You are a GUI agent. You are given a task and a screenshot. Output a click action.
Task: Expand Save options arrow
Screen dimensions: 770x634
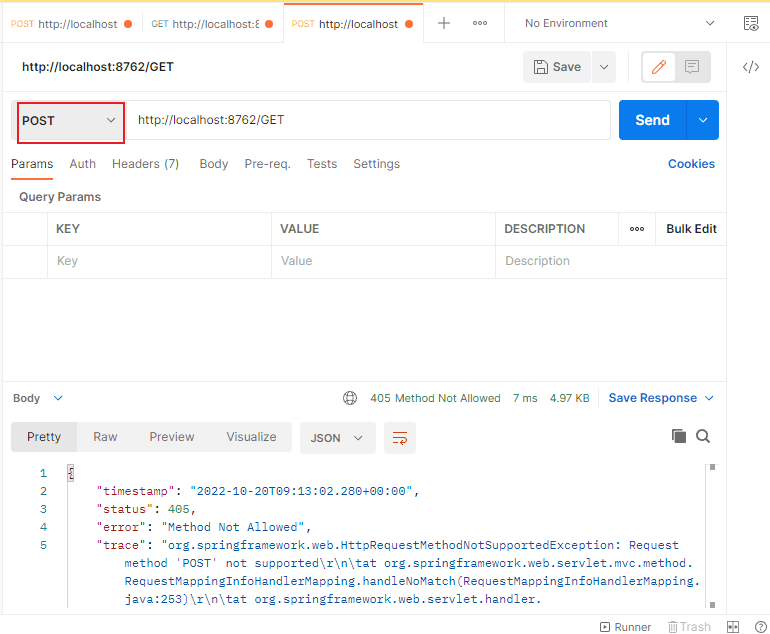[604, 67]
